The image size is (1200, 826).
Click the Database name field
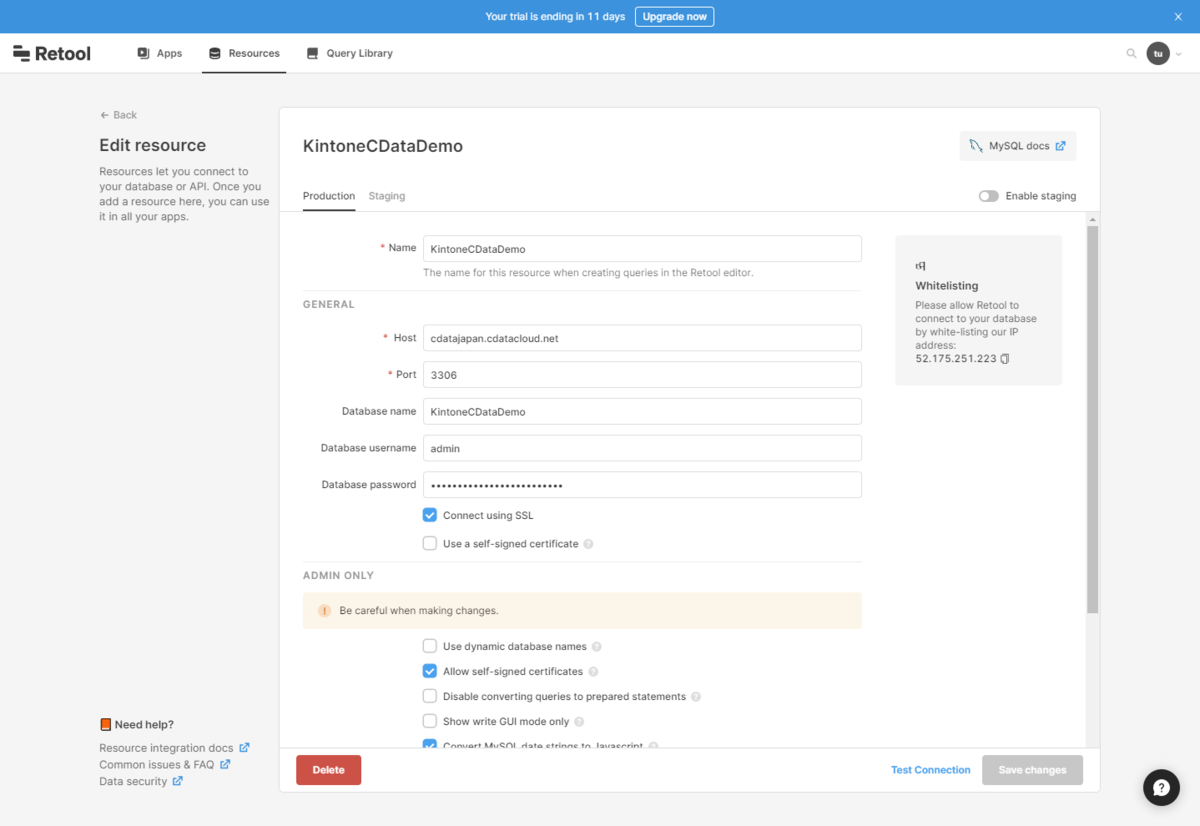[x=642, y=411]
